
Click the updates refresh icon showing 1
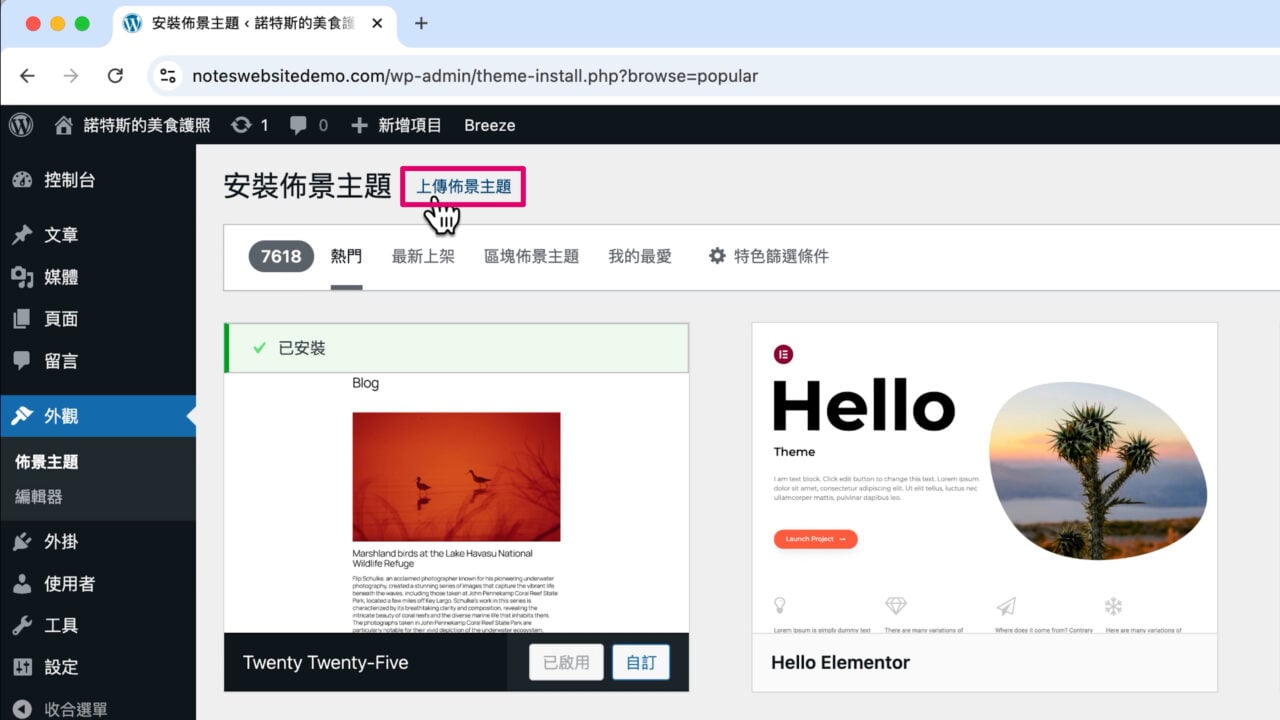click(249, 124)
